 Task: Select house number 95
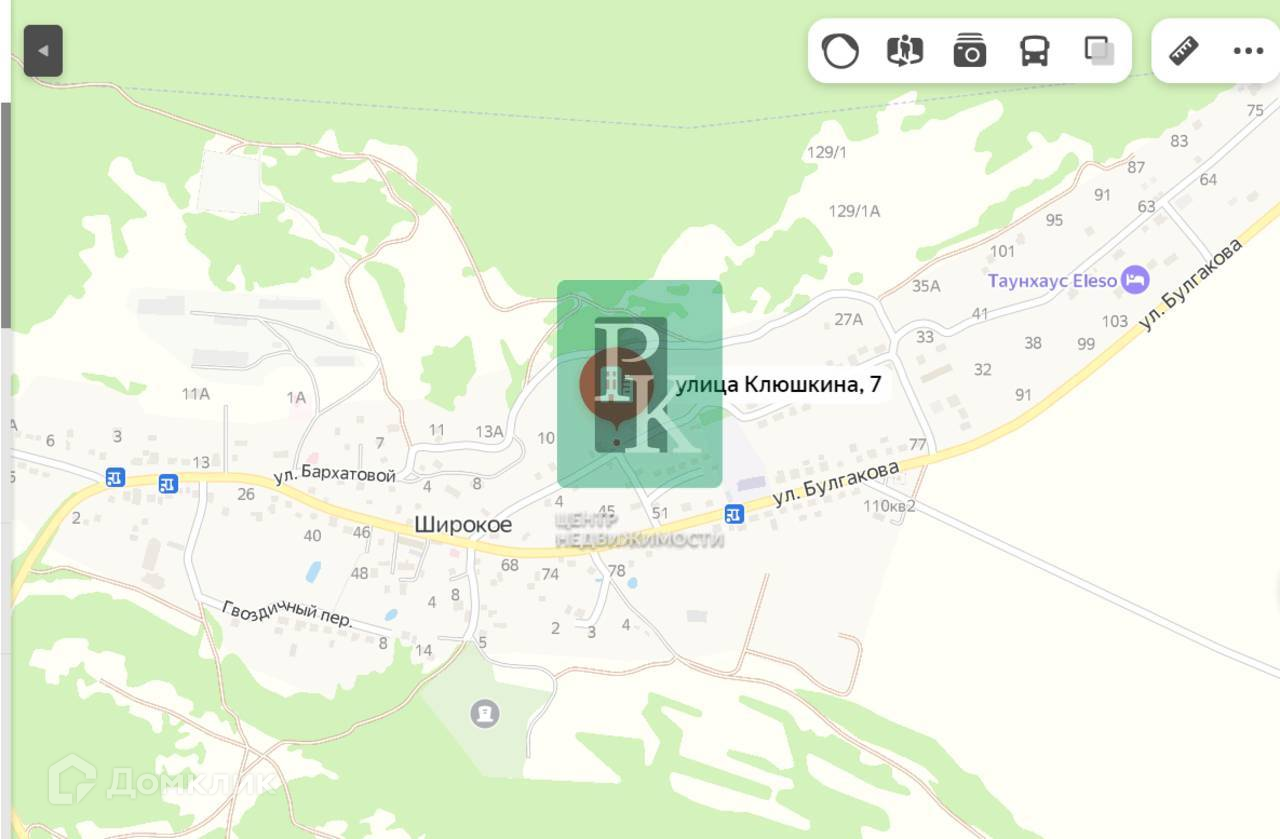(x=1054, y=220)
